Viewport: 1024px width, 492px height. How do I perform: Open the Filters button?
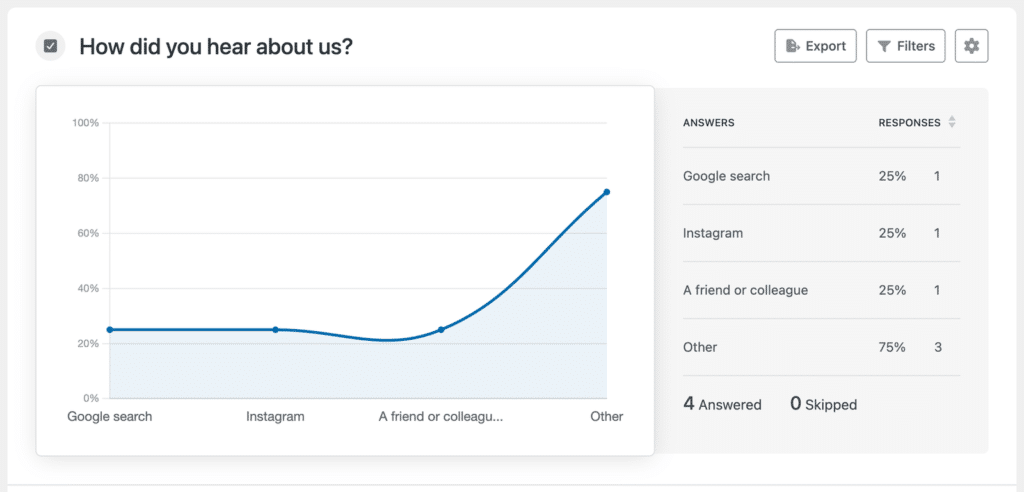click(906, 46)
